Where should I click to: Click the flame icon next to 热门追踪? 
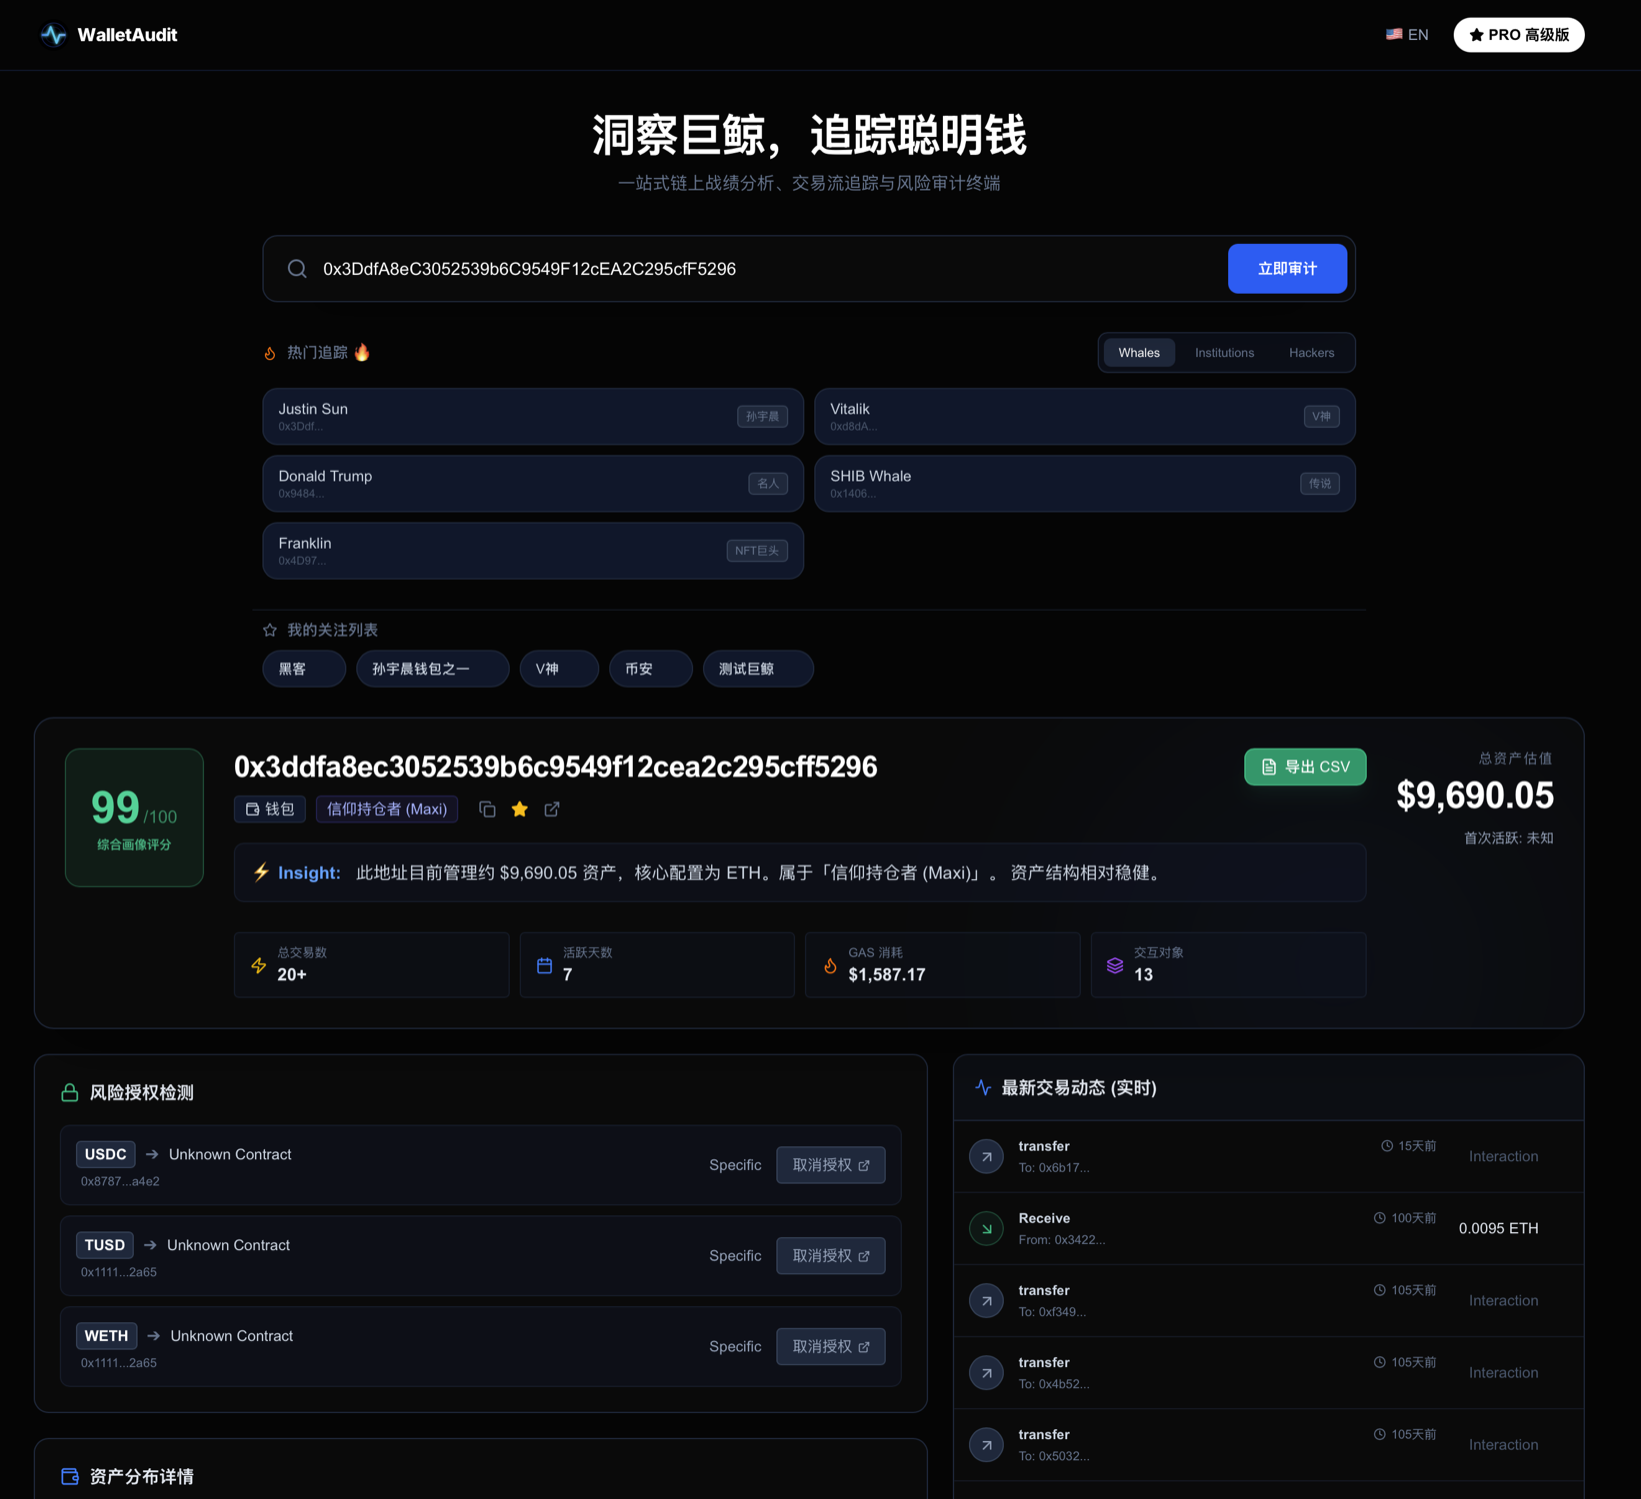coord(270,353)
